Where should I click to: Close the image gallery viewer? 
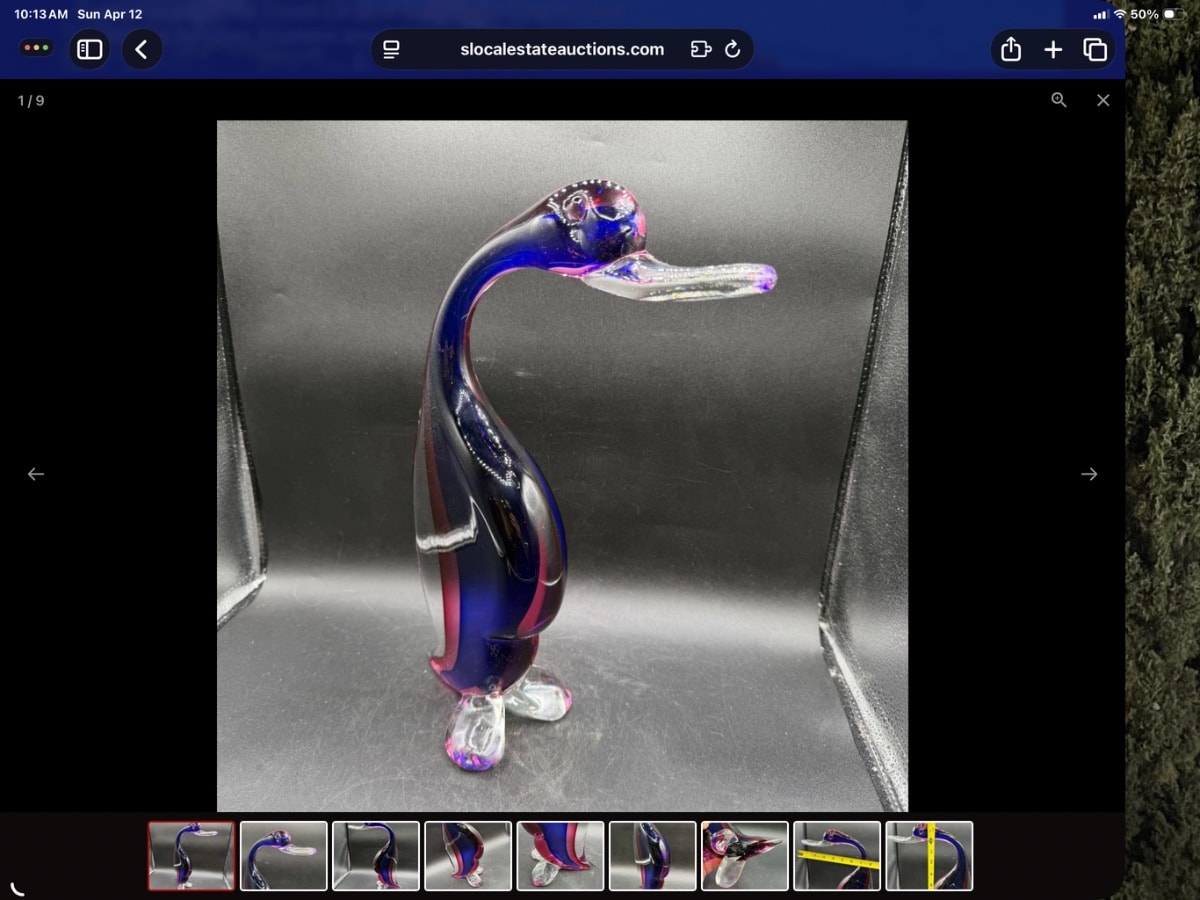click(1103, 100)
